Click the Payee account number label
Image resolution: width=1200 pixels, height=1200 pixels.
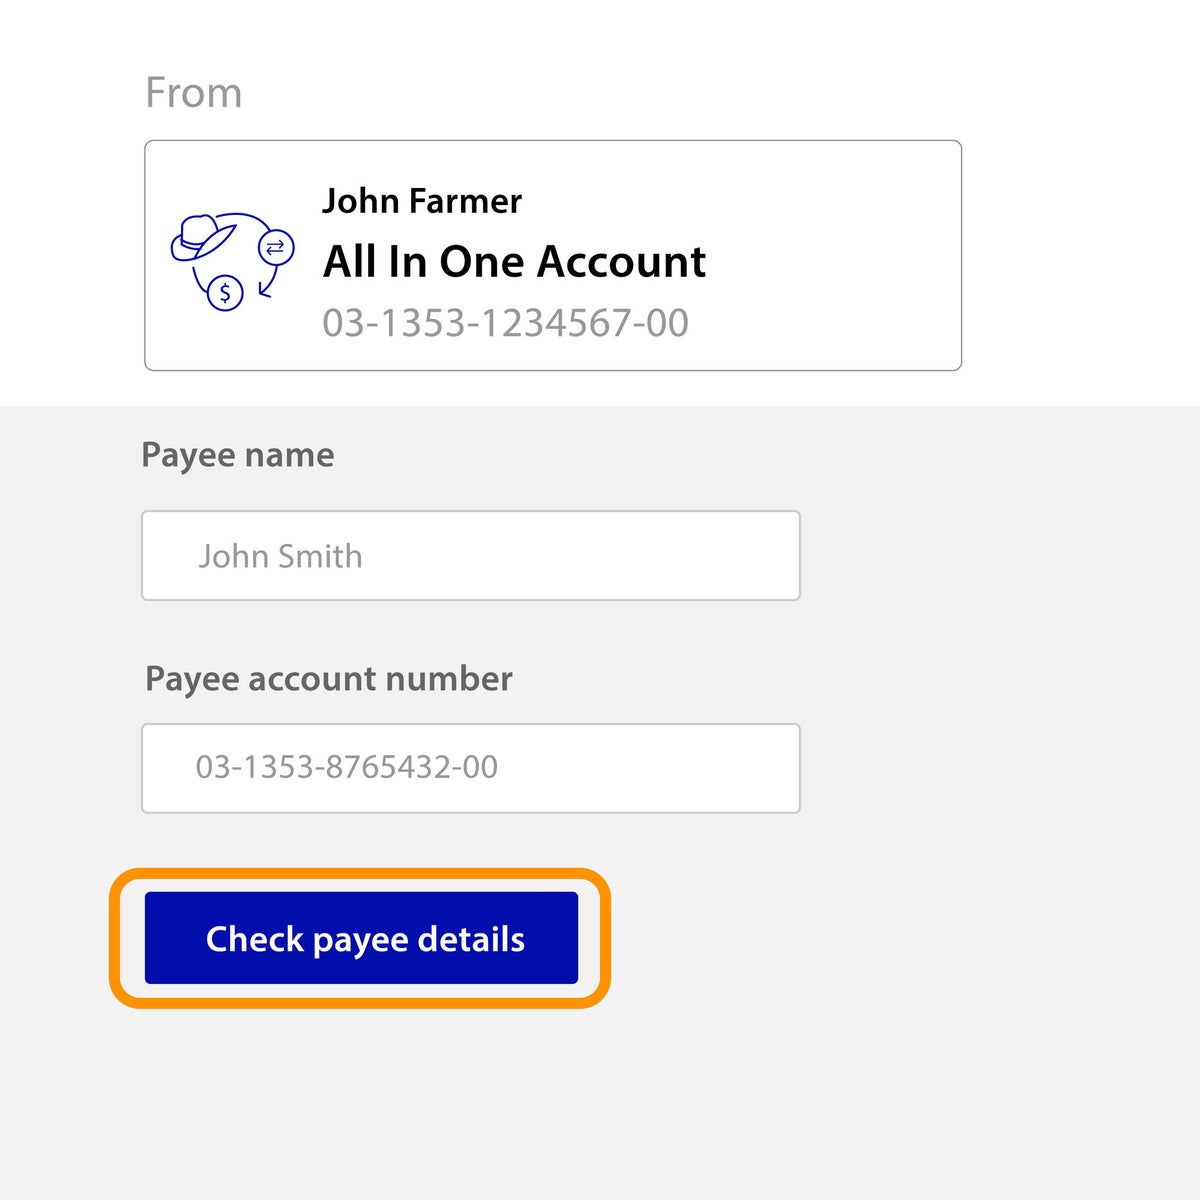tap(329, 679)
